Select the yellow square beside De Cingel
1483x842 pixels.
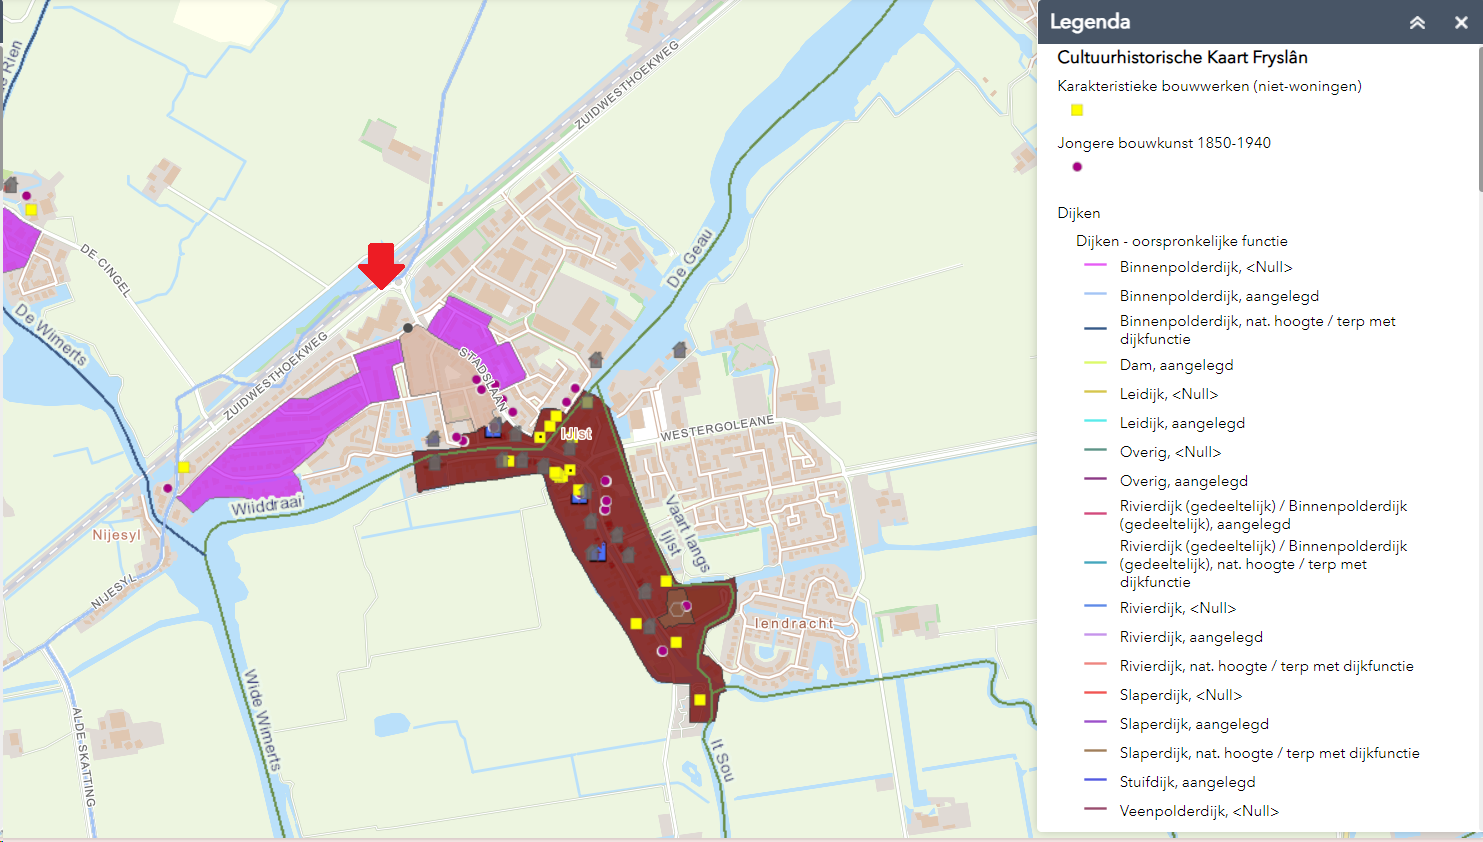(x=31, y=210)
